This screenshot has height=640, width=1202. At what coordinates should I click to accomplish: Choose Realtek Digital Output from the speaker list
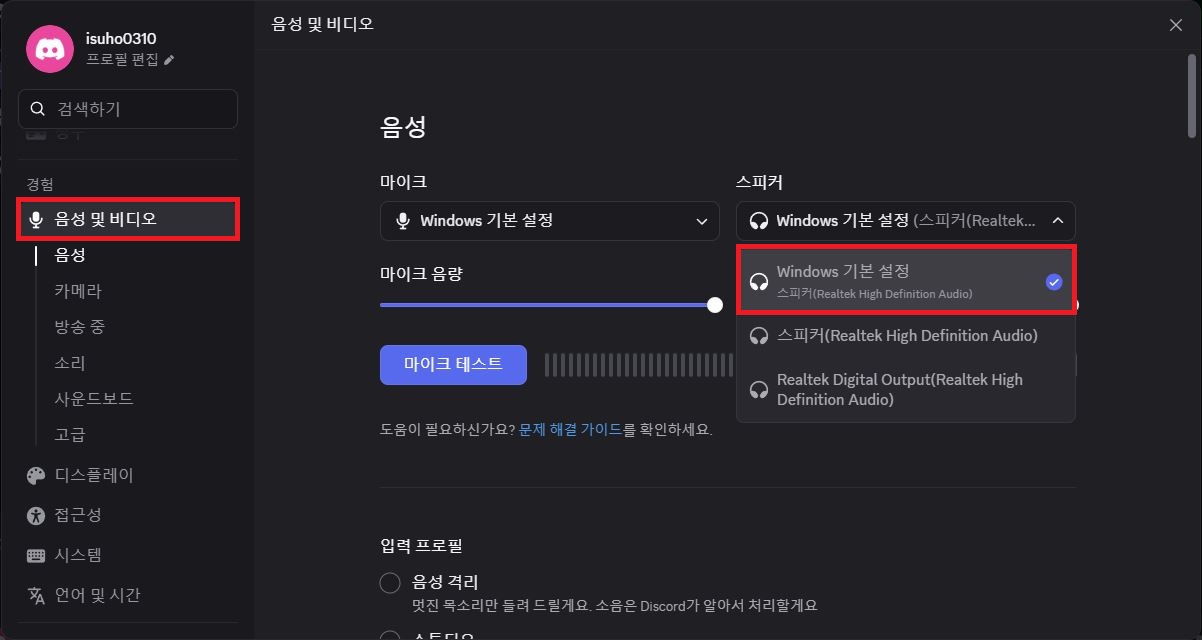[x=906, y=390]
